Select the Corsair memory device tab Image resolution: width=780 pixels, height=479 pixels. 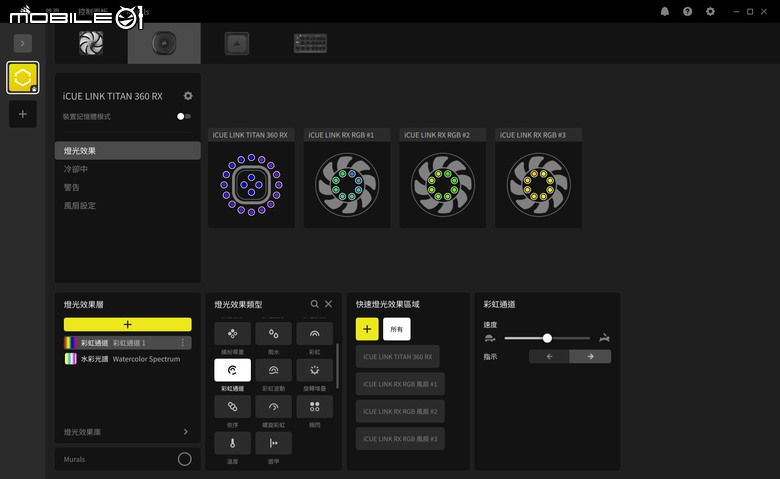(237, 44)
